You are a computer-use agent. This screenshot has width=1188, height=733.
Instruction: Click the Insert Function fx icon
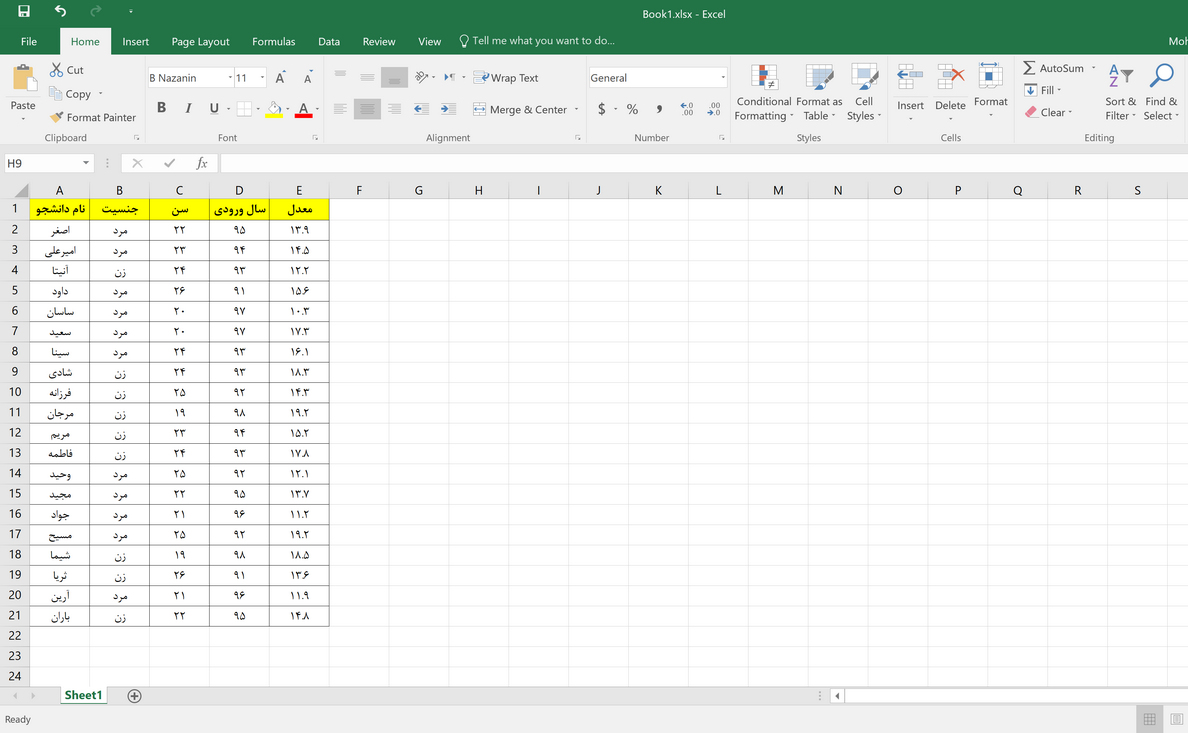click(201, 163)
